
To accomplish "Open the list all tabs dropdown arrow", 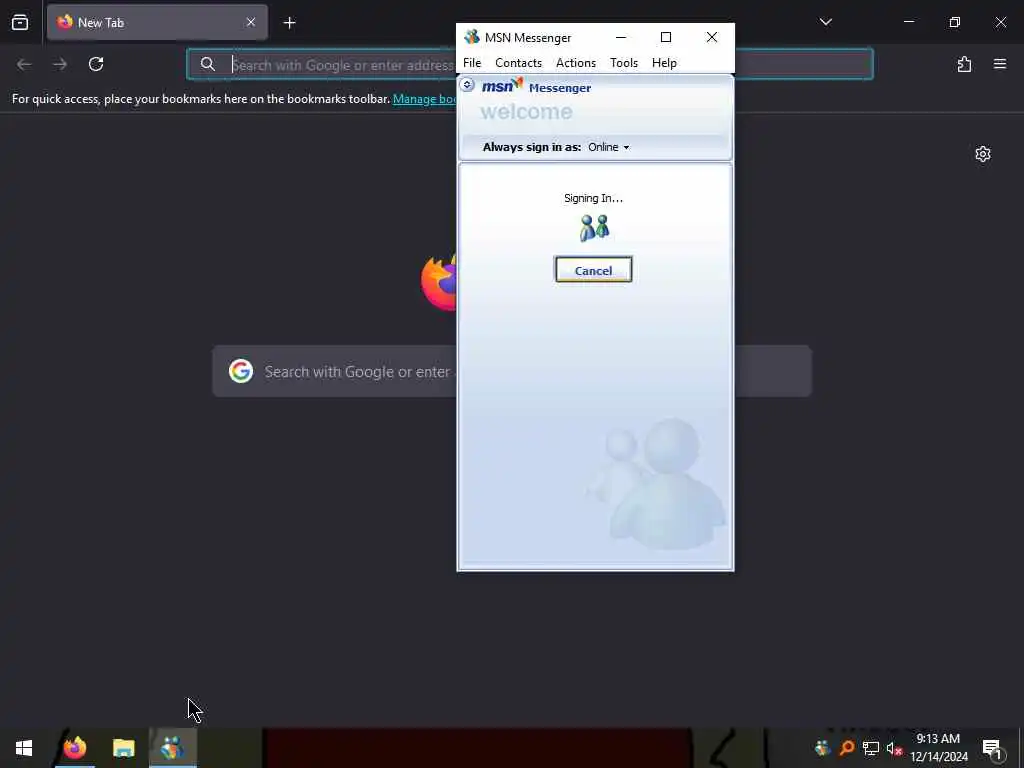I will [x=825, y=22].
